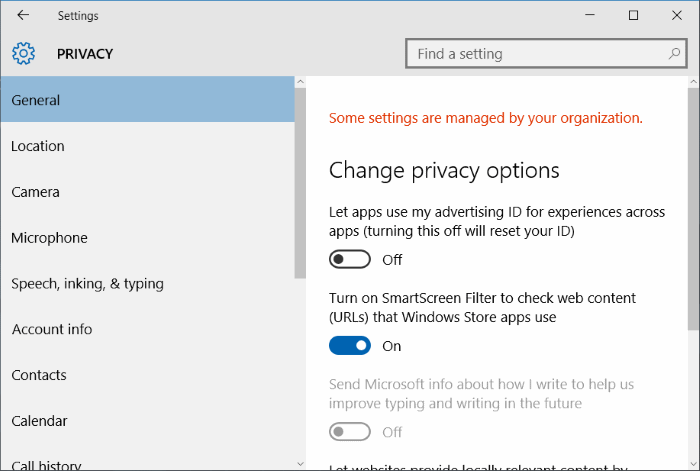Click content pane scroll down arrow

click(x=694, y=464)
